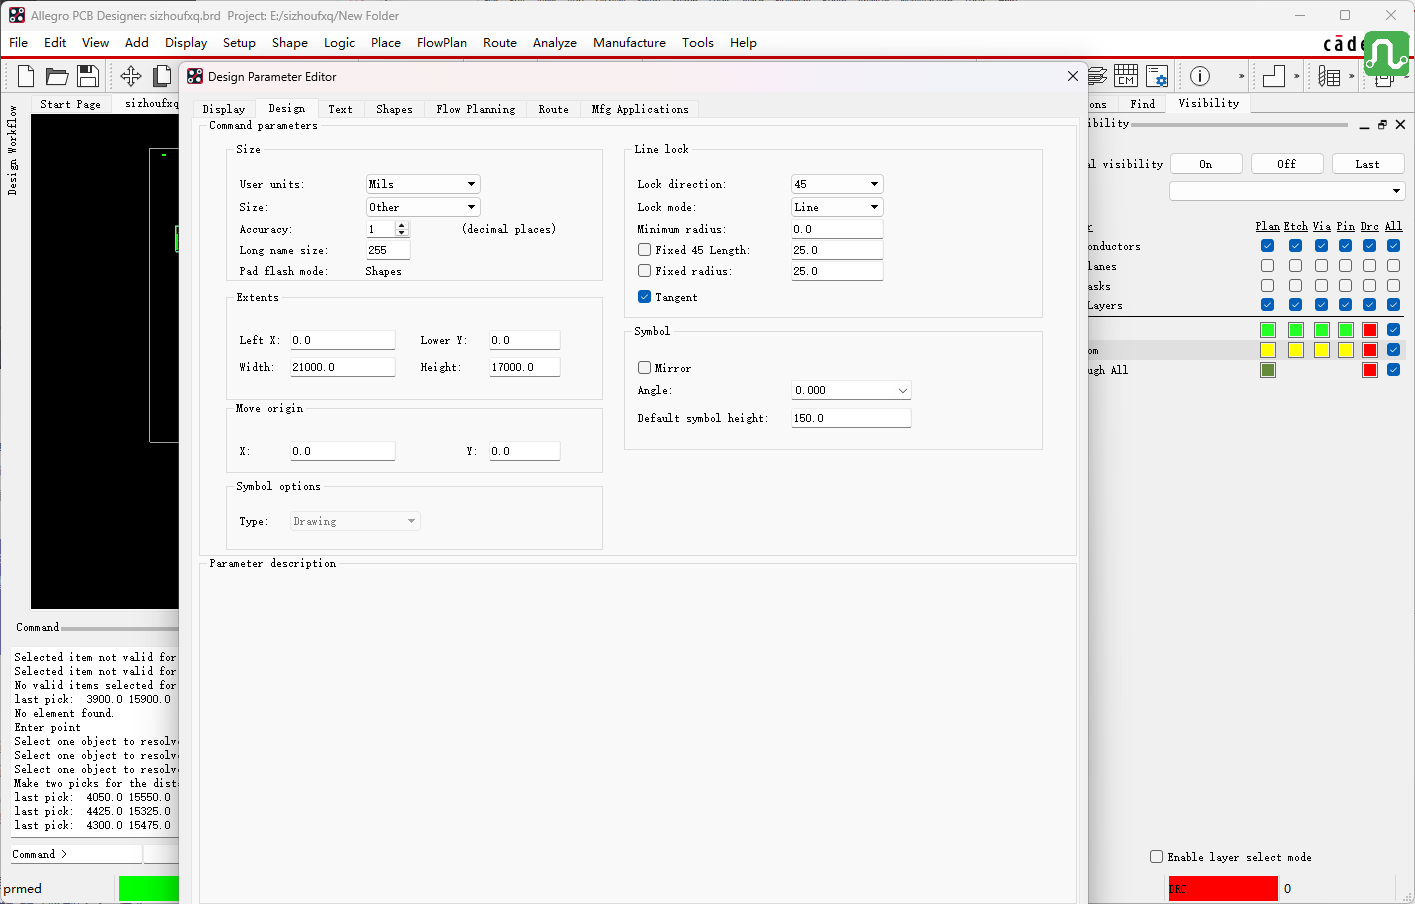Click the Show Element info icon
The image size is (1415, 904).
[x=1200, y=76]
